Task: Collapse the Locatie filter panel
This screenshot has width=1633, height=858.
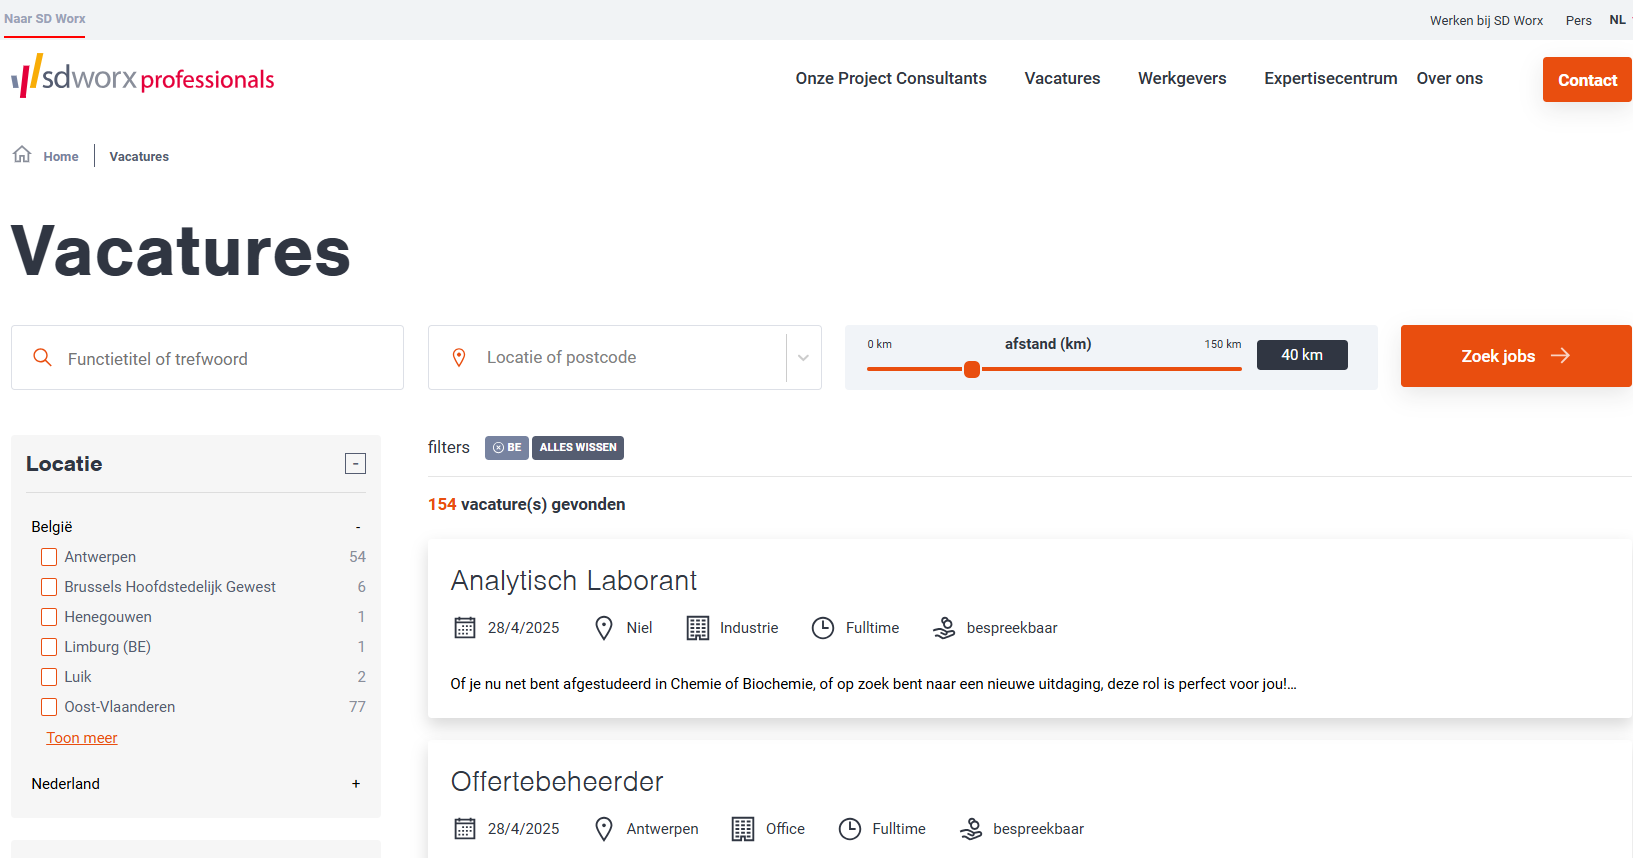Action: pyautogui.click(x=355, y=463)
